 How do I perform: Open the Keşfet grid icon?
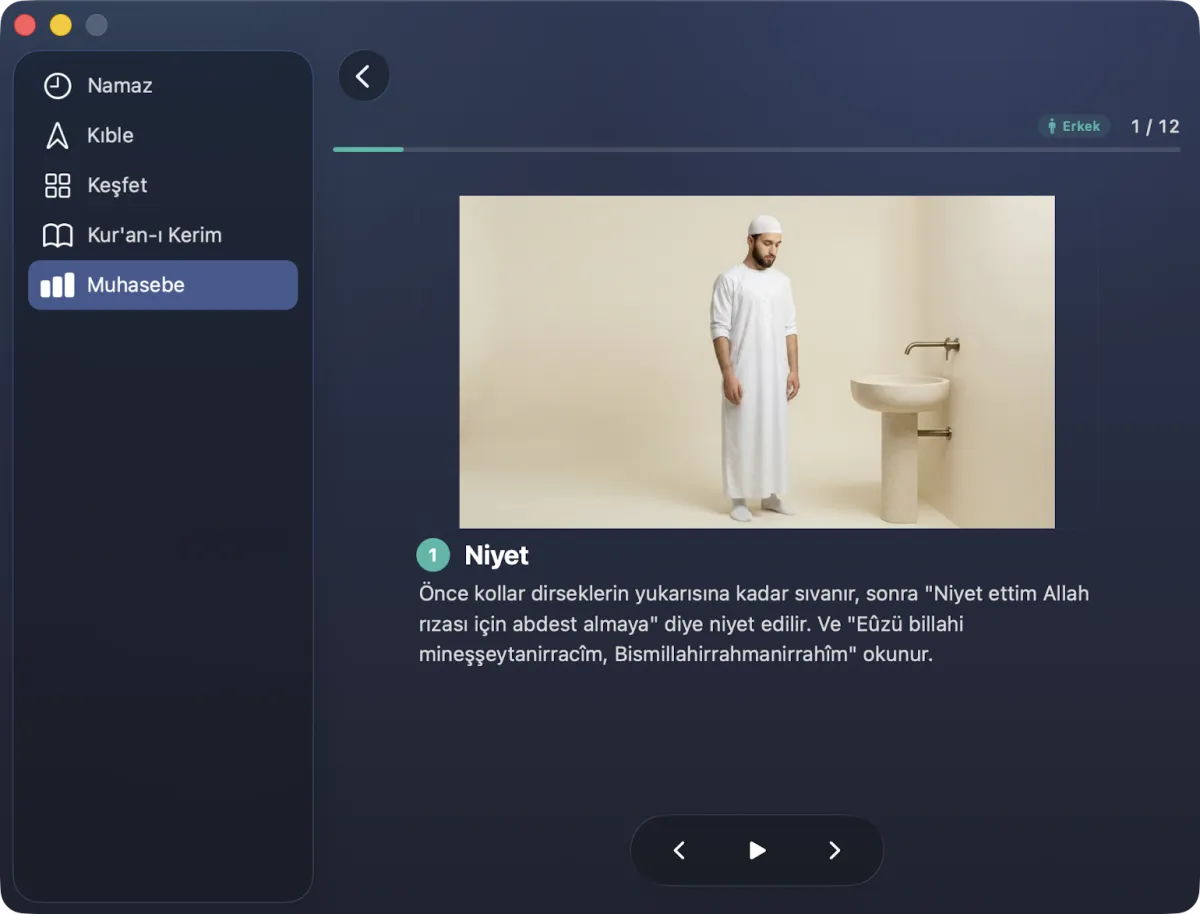click(x=58, y=186)
